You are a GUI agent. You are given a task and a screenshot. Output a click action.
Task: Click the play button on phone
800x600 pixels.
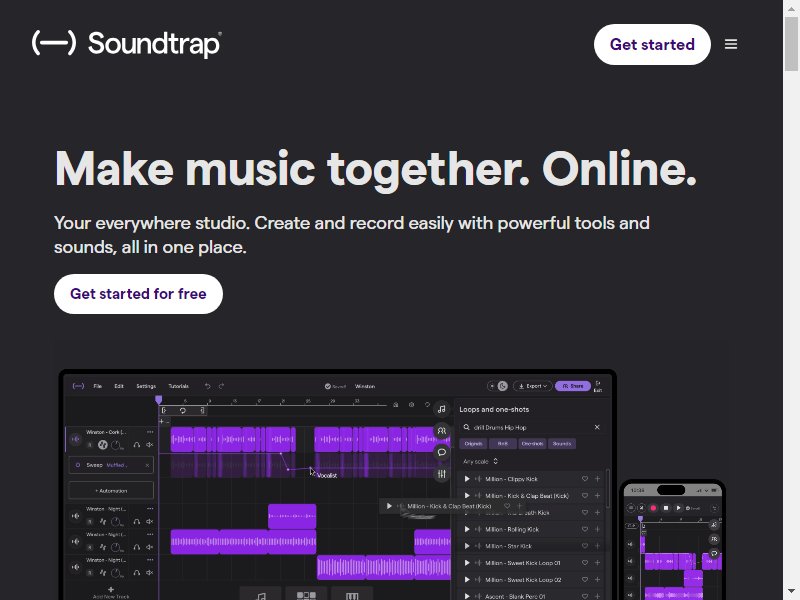678,508
